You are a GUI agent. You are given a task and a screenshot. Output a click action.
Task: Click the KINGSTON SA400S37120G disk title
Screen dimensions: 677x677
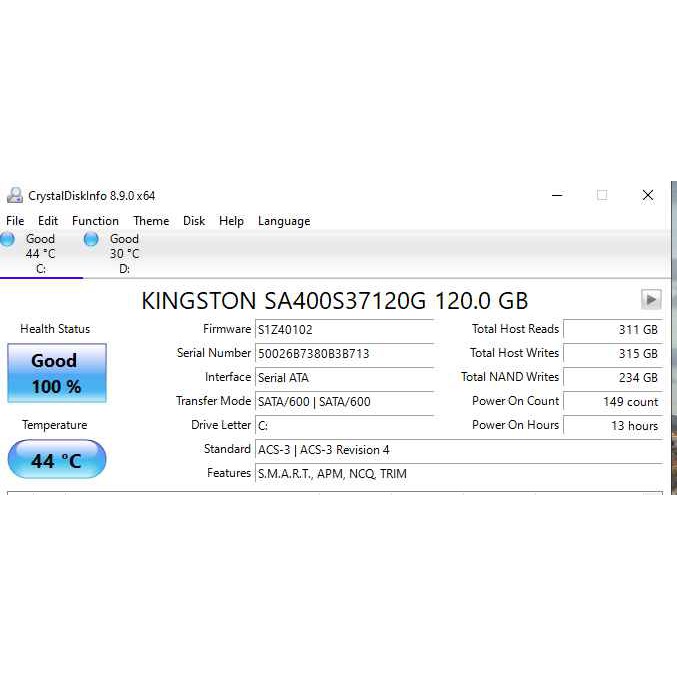tap(335, 300)
